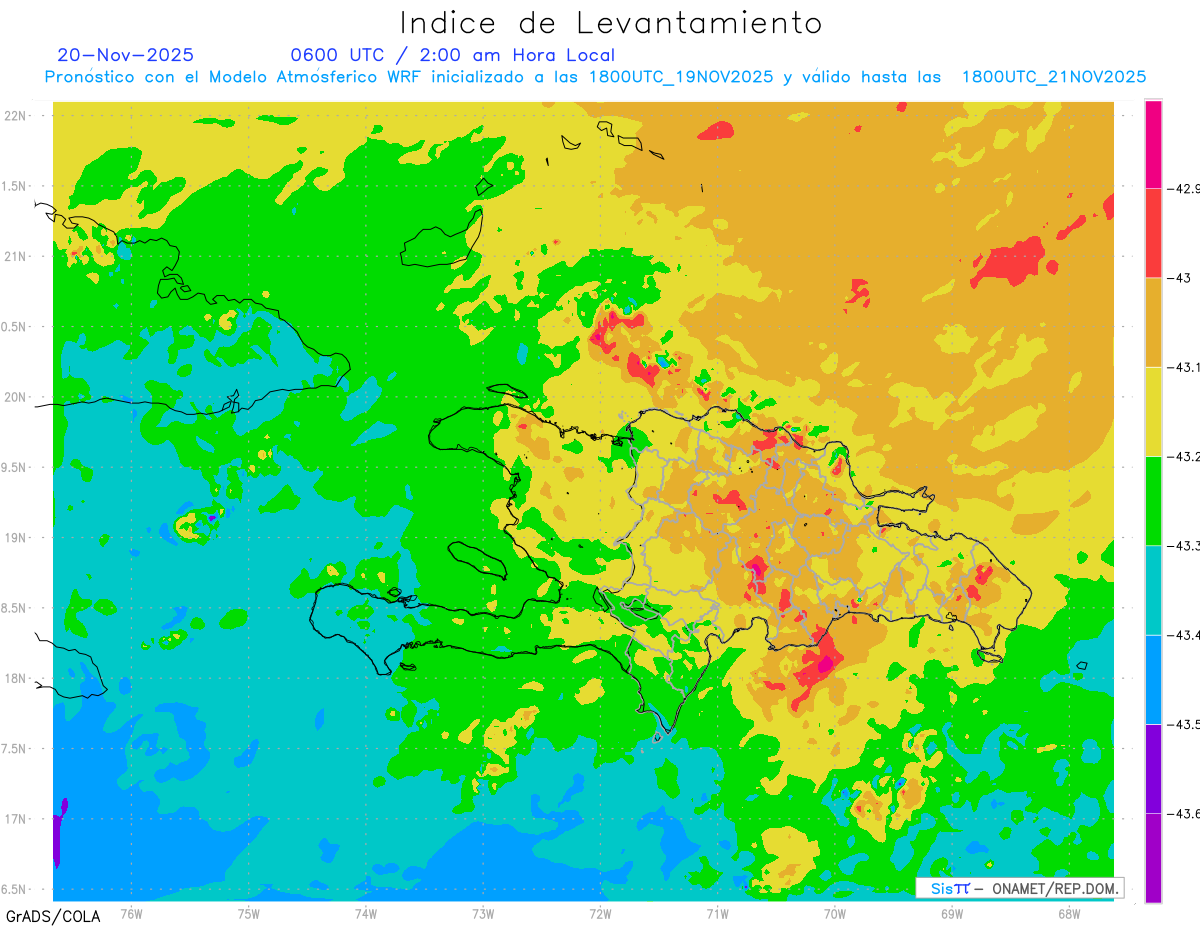The width and height of the screenshot is (1200, 927).
Task: Pick the violet swatch at color bar bottom
Action: 1153,858
